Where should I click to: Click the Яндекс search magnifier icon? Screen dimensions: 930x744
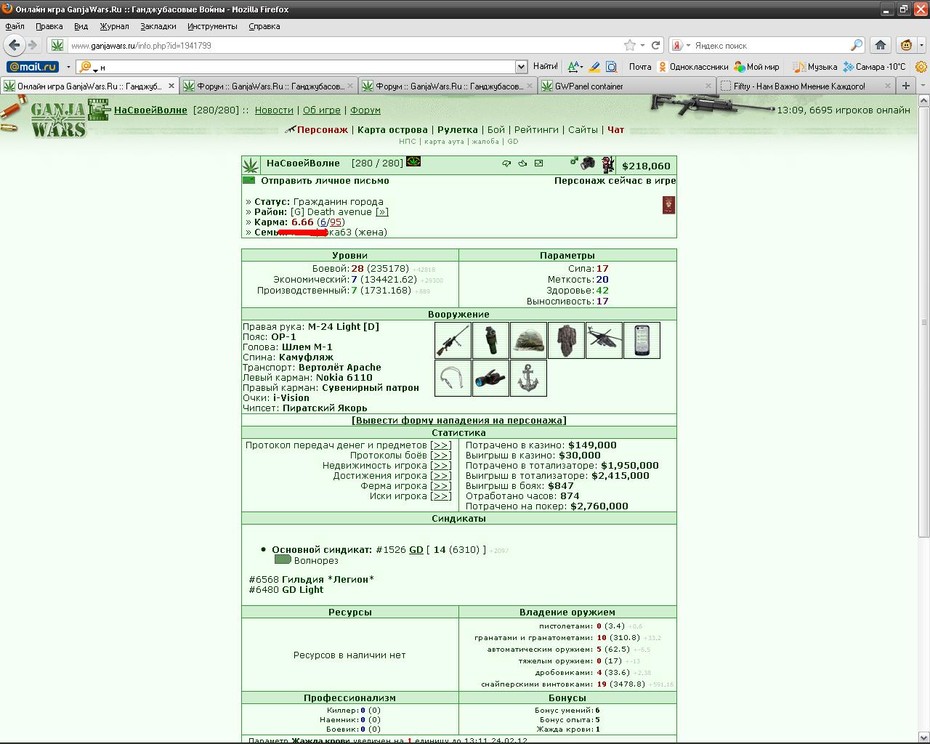tap(856, 45)
